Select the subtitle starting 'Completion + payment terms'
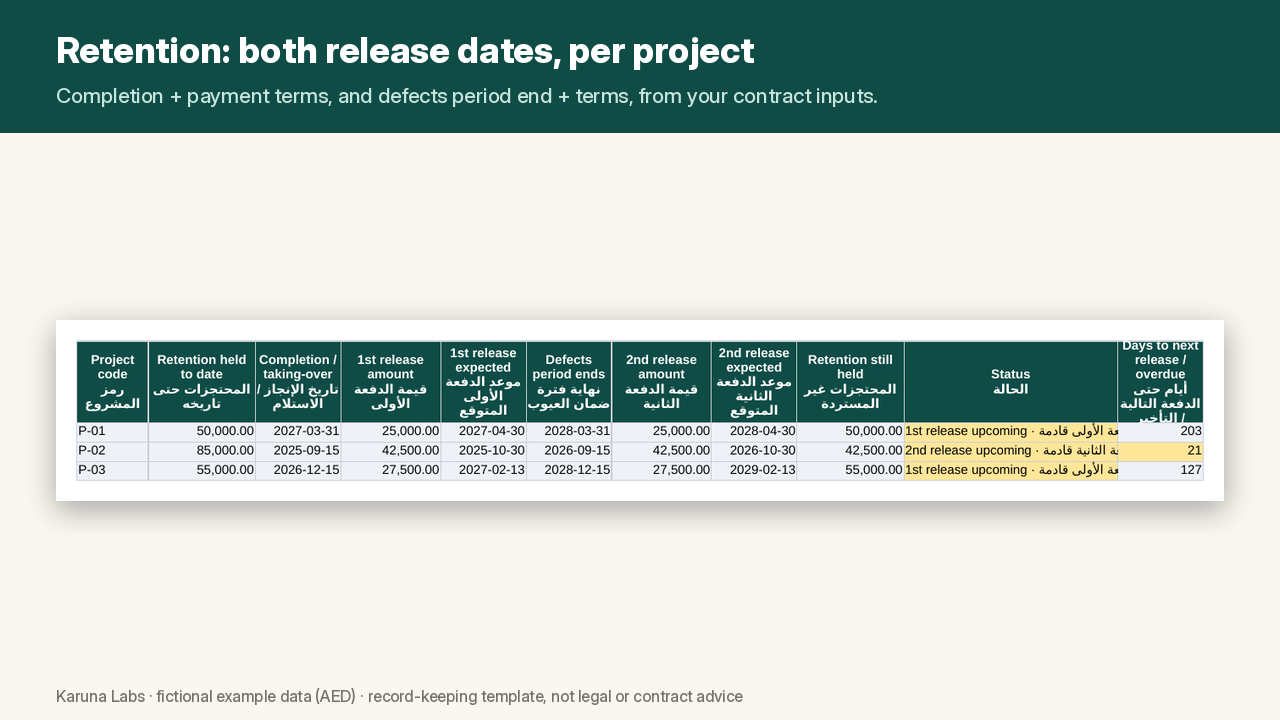 click(467, 96)
